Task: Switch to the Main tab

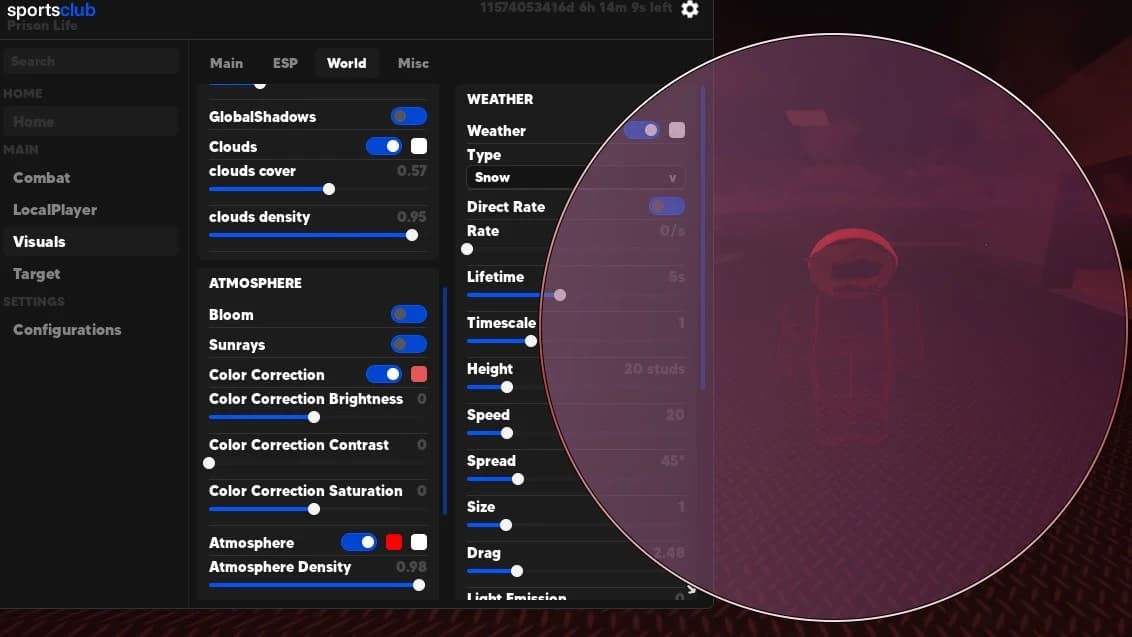Action: [x=226, y=64]
